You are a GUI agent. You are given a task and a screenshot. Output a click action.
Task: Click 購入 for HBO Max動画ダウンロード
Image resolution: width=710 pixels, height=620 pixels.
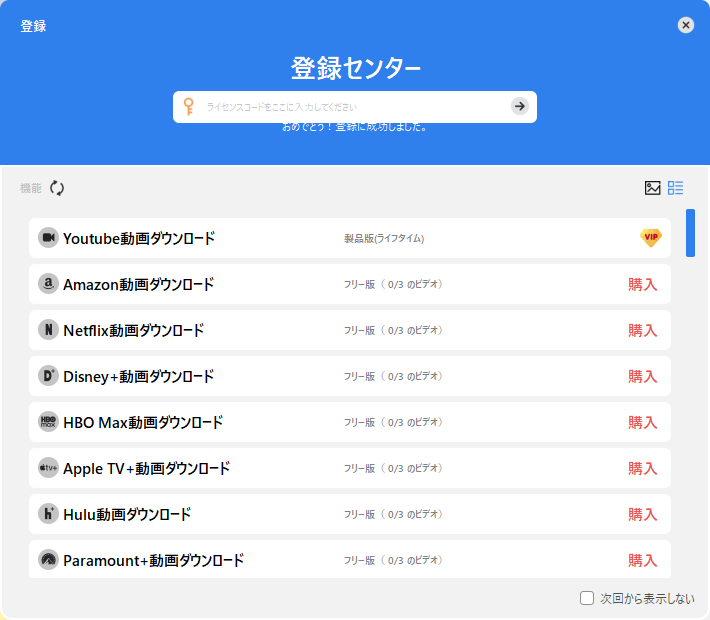(643, 423)
